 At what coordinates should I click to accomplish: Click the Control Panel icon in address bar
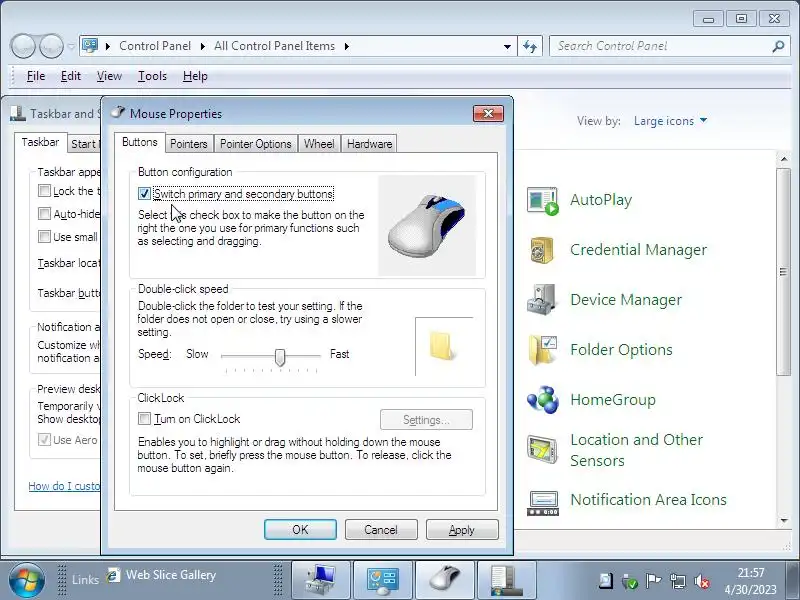(x=90, y=46)
